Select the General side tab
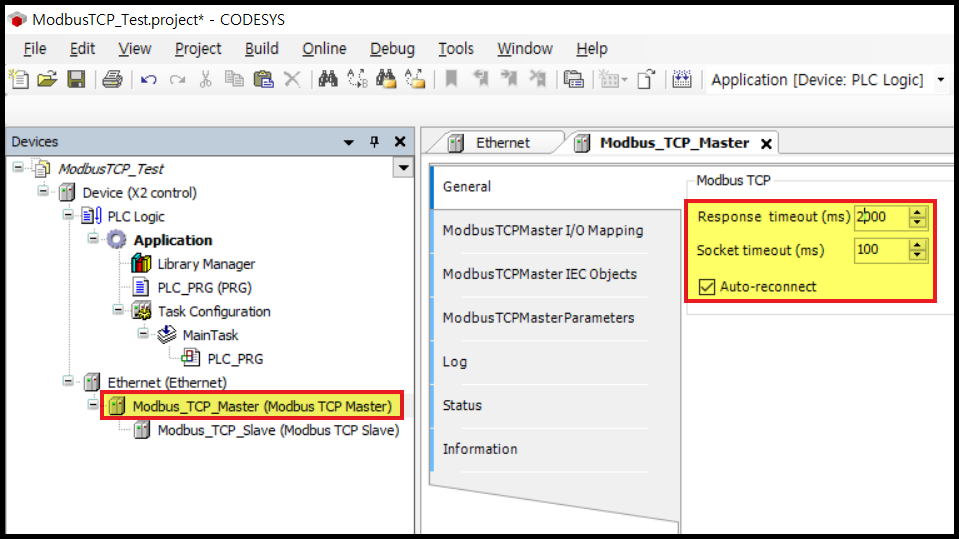Viewport: 959px width, 539px height. pos(555,187)
